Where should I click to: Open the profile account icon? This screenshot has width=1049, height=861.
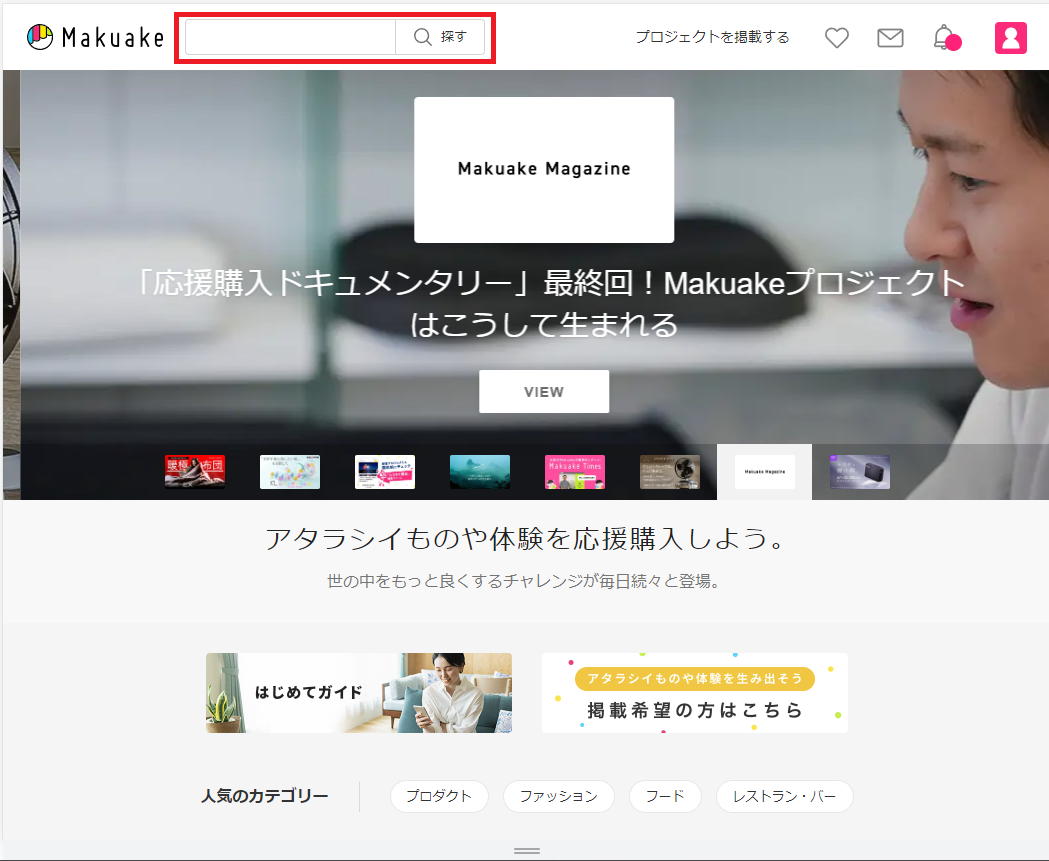coord(1010,38)
